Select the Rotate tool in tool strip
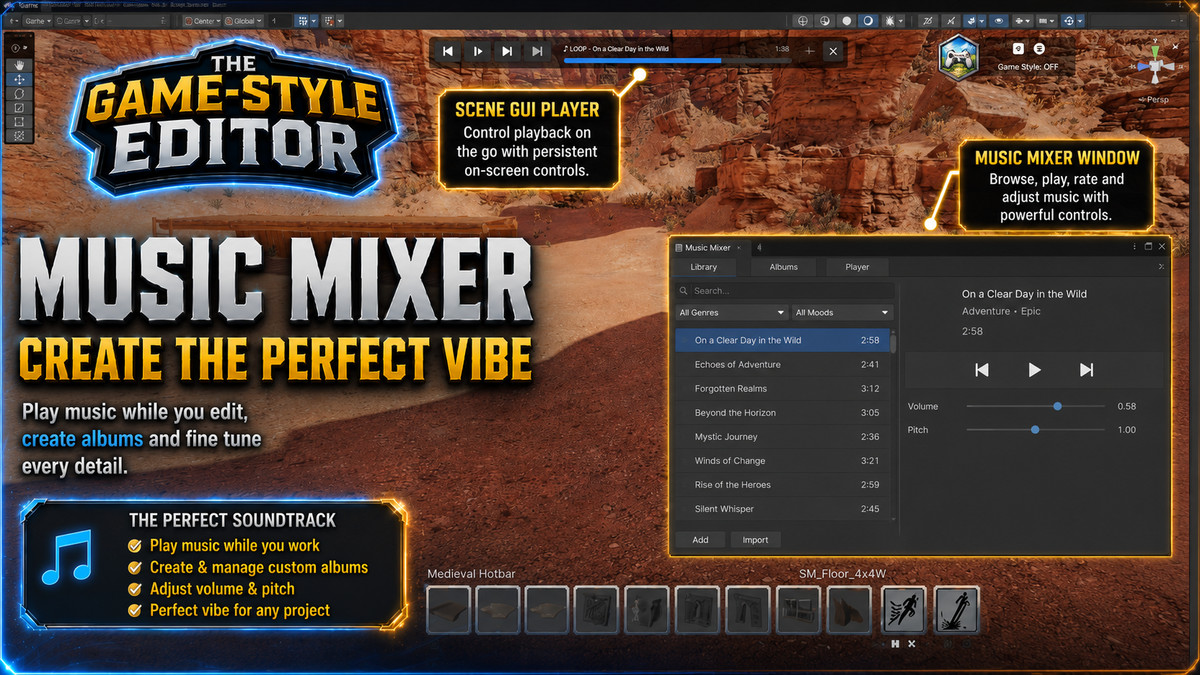The height and width of the screenshot is (675, 1200). tap(19, 93)
